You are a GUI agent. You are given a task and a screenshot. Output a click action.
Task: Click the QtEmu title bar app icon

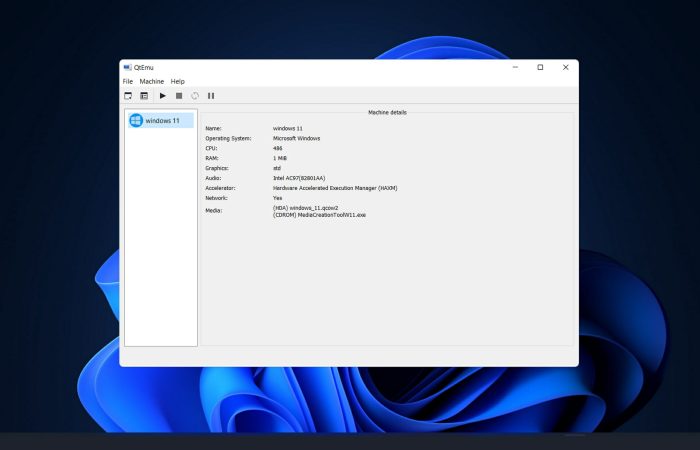point(128,67)
